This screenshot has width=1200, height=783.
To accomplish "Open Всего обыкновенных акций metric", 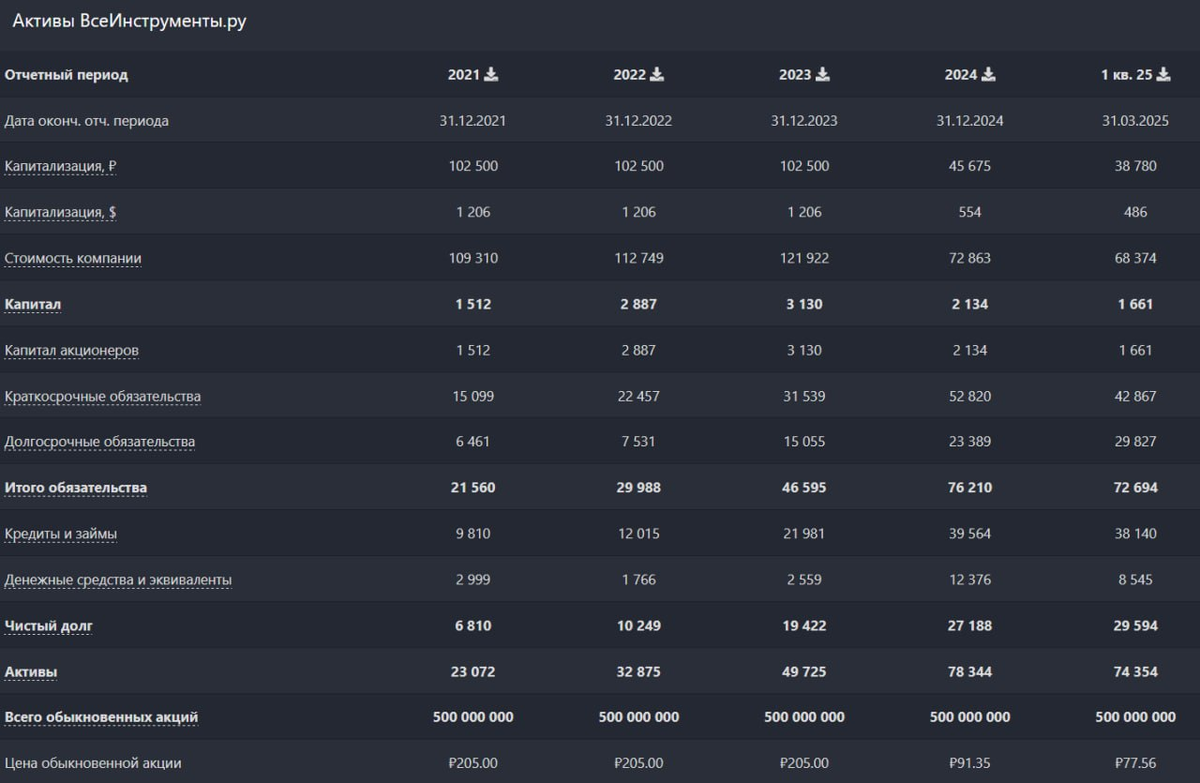I will point(101,717).
